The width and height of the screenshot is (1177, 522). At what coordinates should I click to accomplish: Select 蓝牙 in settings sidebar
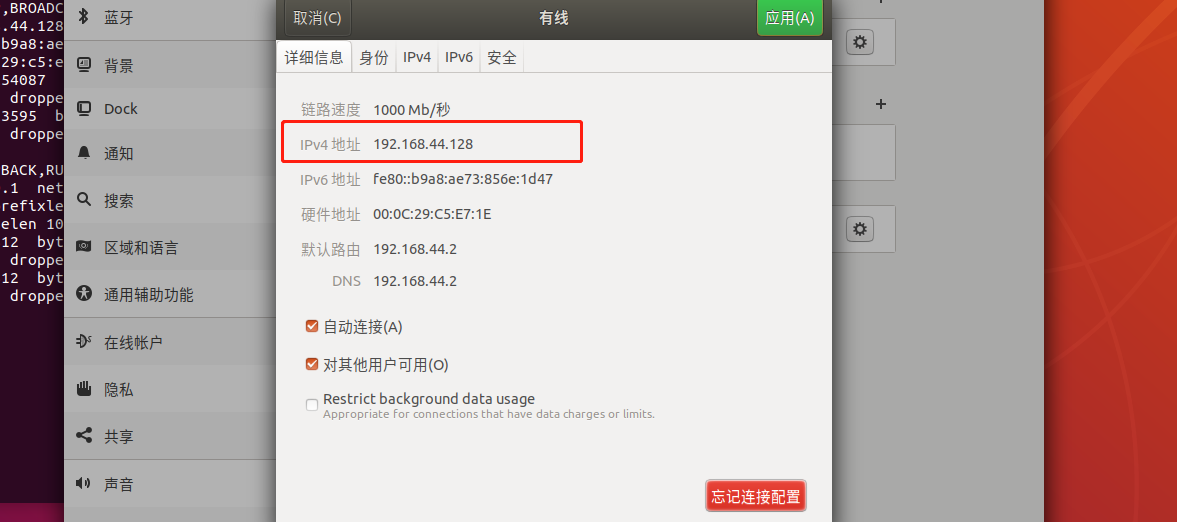[170, 19]
